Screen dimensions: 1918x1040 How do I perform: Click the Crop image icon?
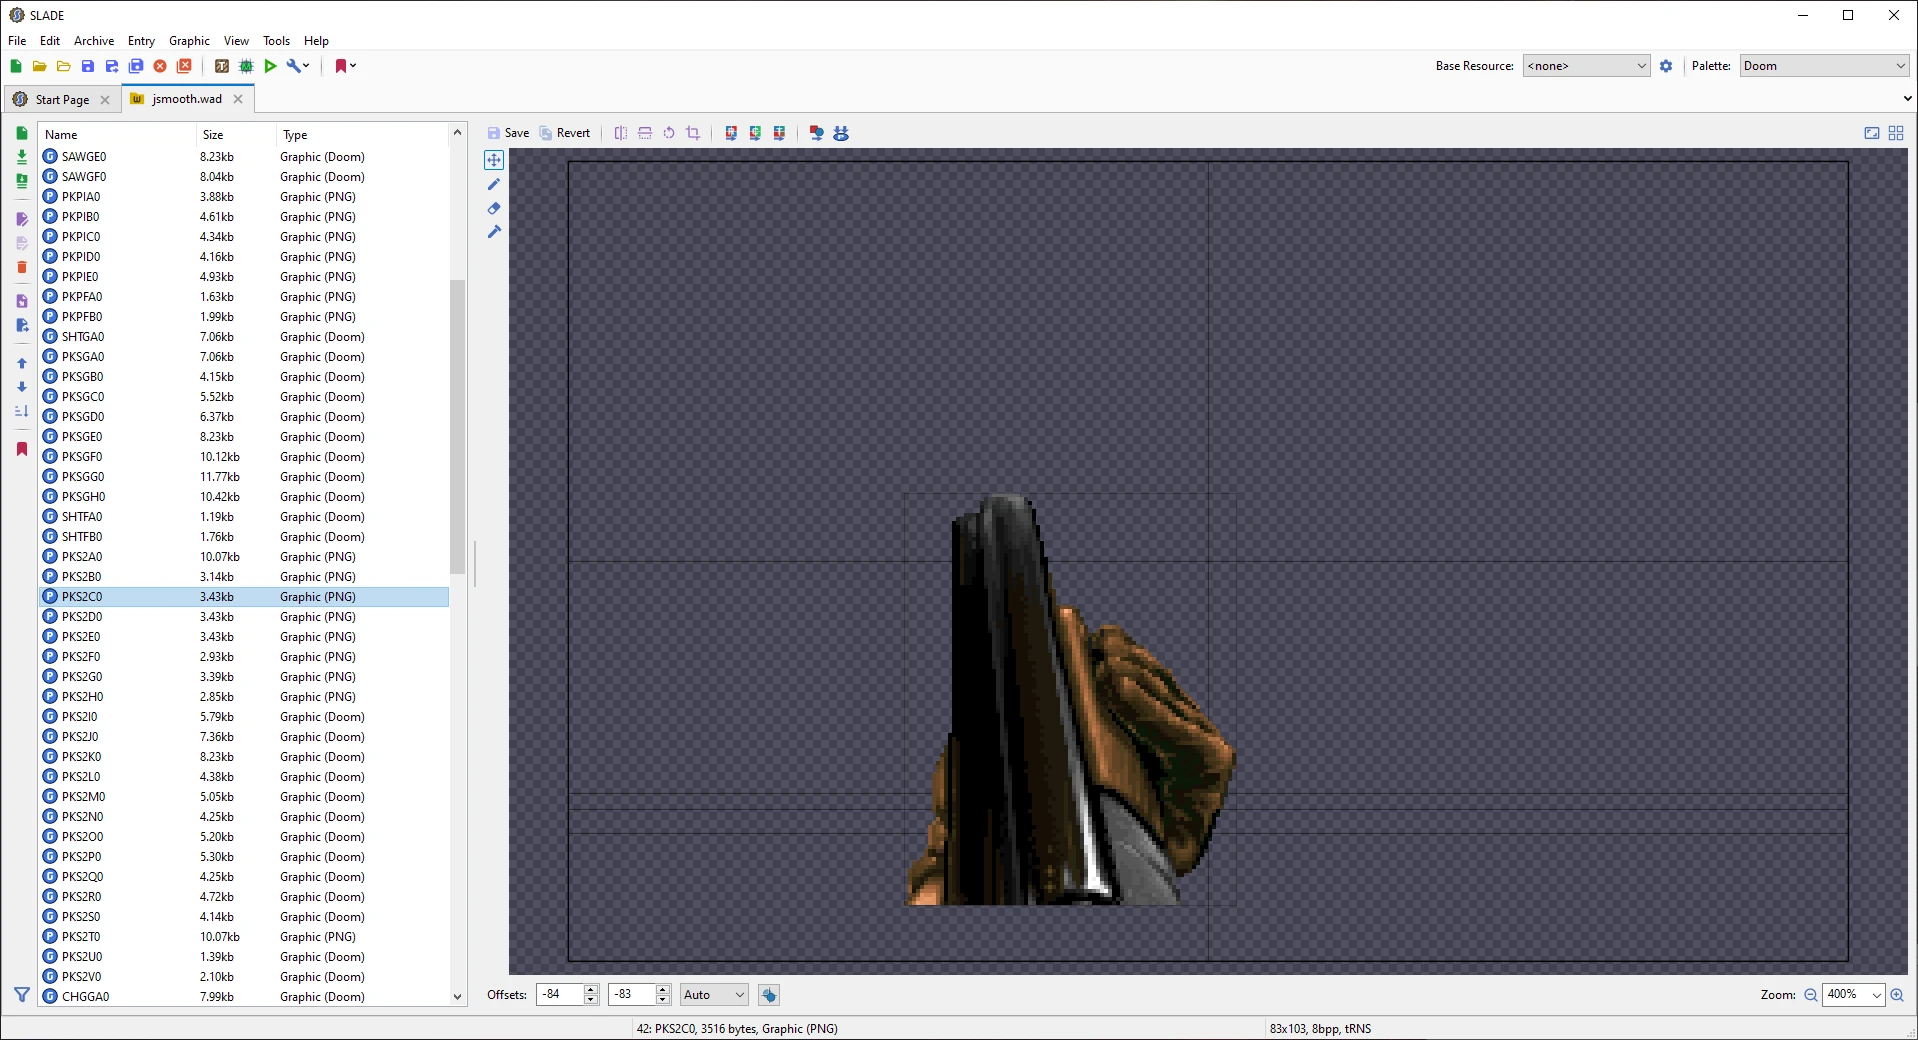pos(693,133)
